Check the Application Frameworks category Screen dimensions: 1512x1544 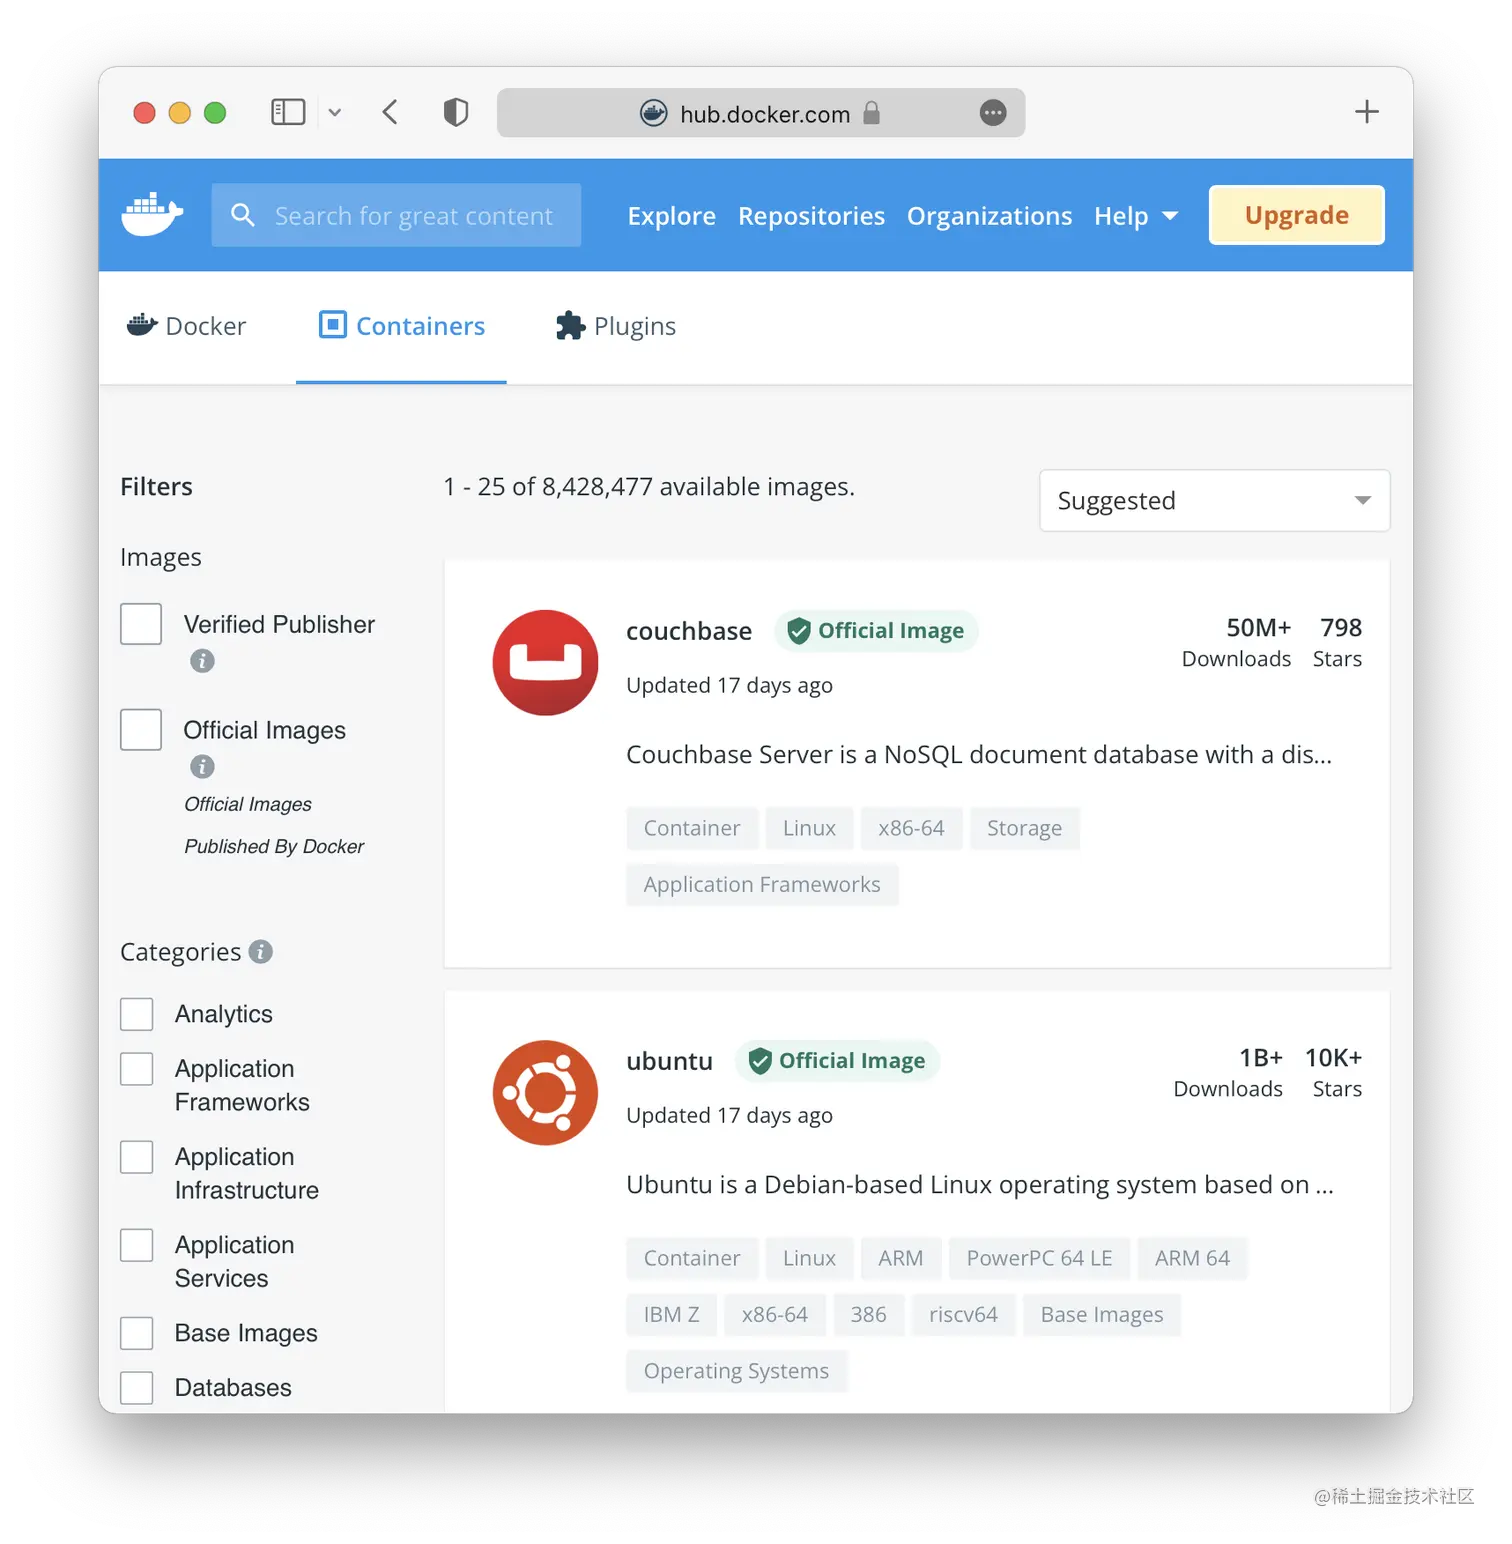point(137,1069)
